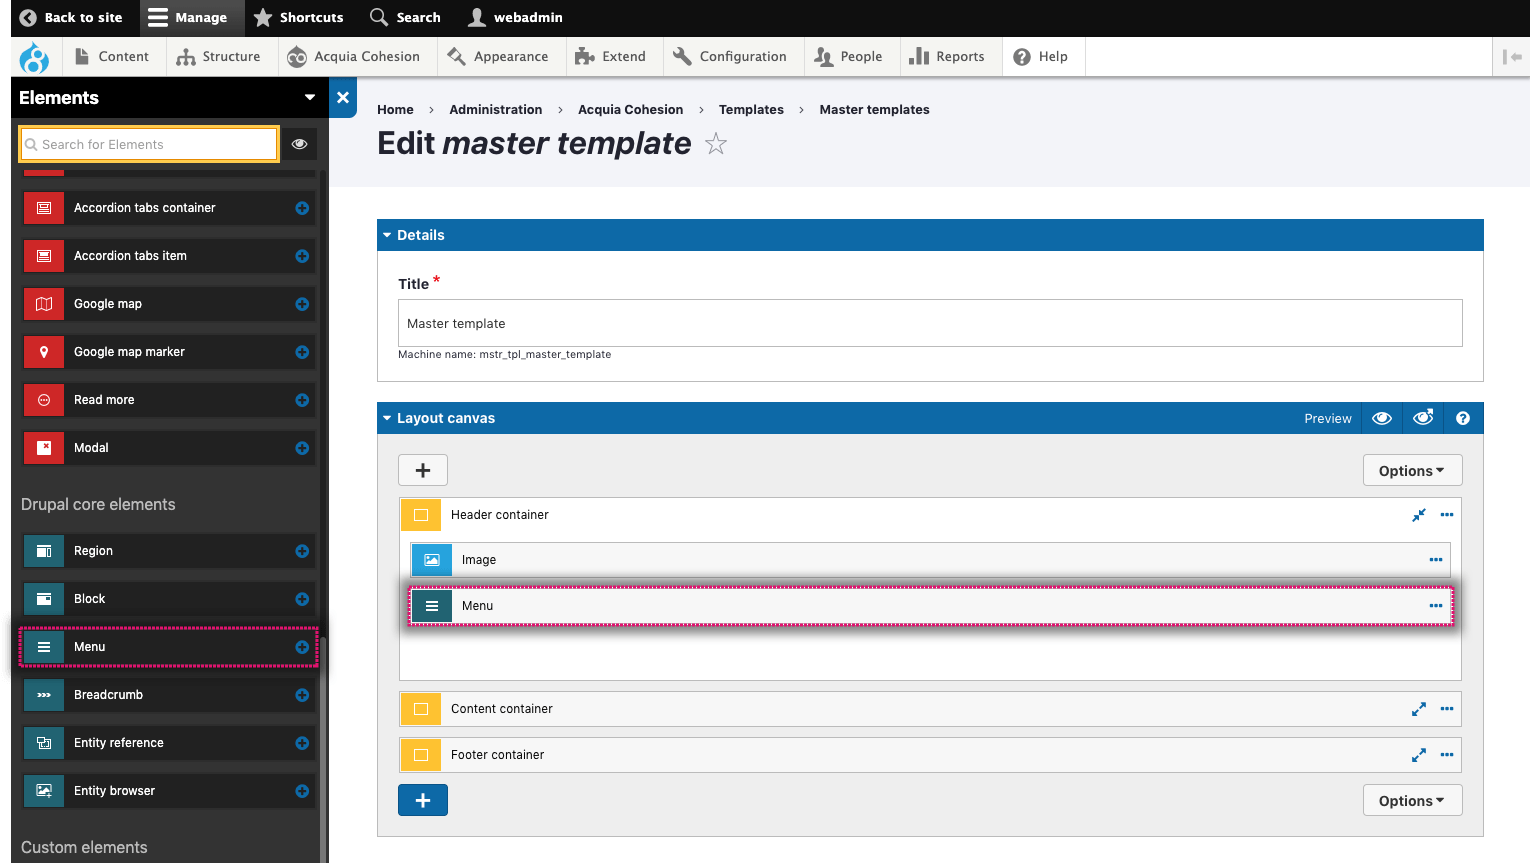Screen dimensions: 1530x863
Task: Open webadmin user menu
Action: pos(516,18)
